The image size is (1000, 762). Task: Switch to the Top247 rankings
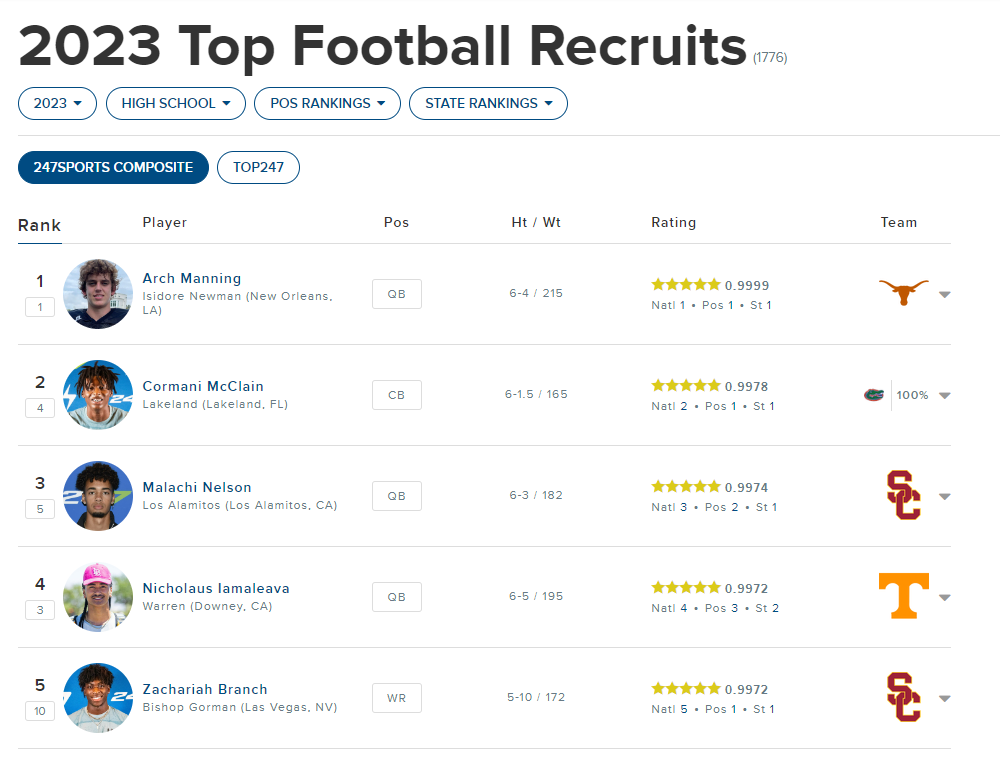[x=258, y=167]
